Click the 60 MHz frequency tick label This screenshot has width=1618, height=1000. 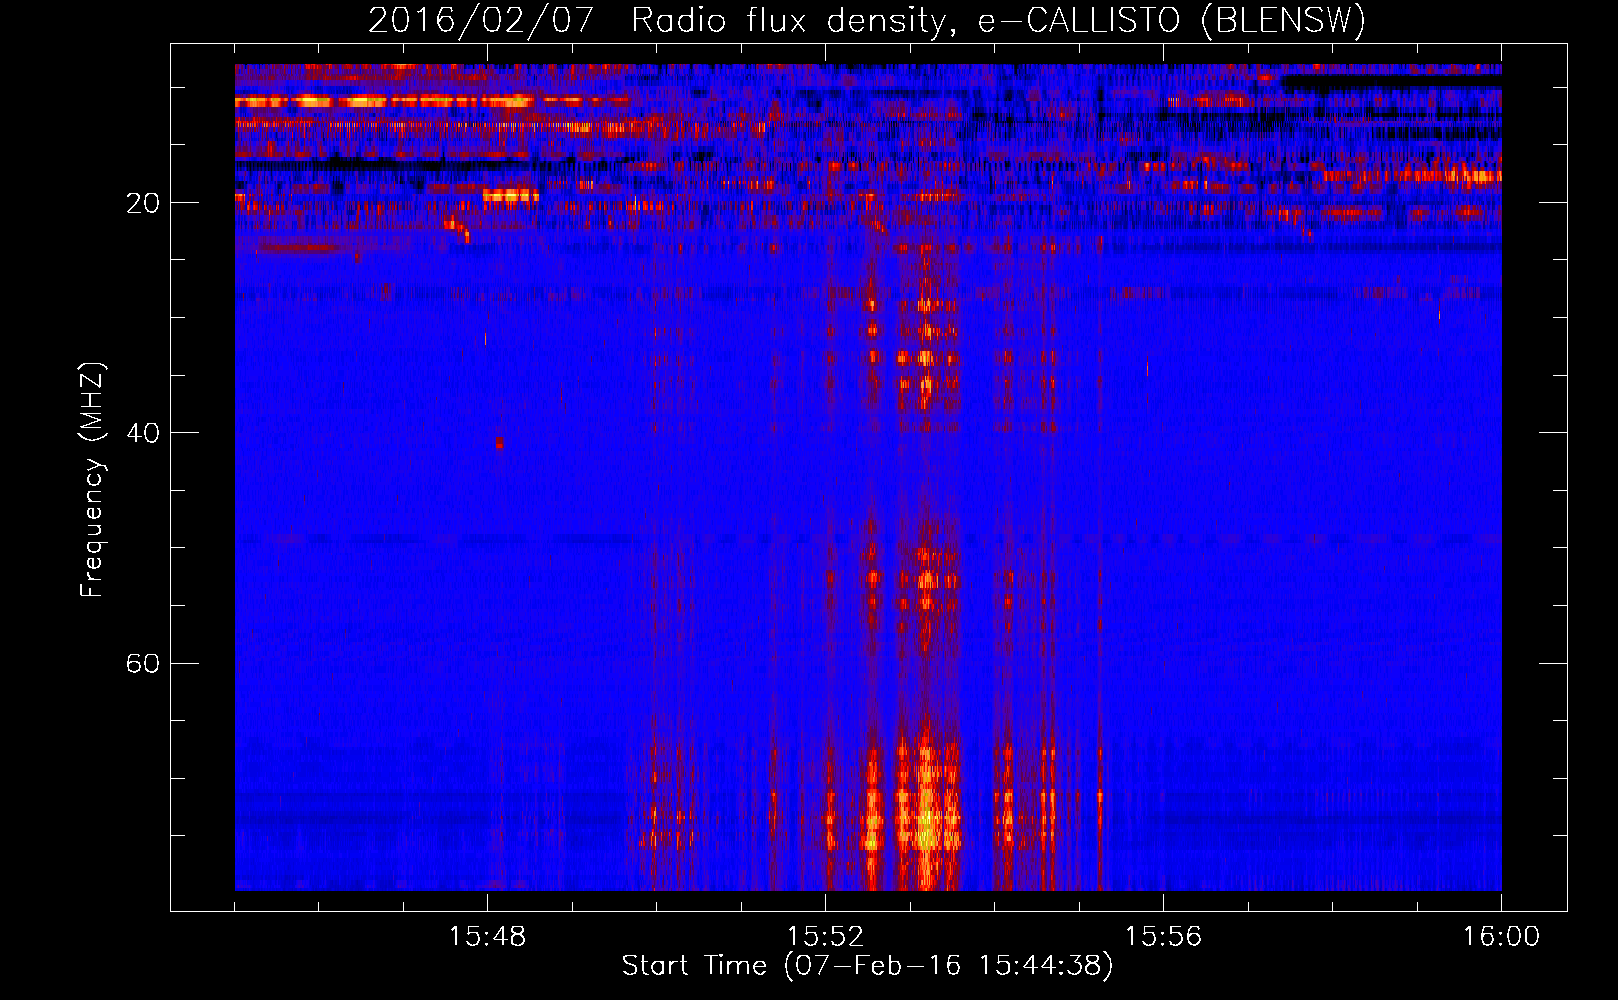[x=142, y=663]
